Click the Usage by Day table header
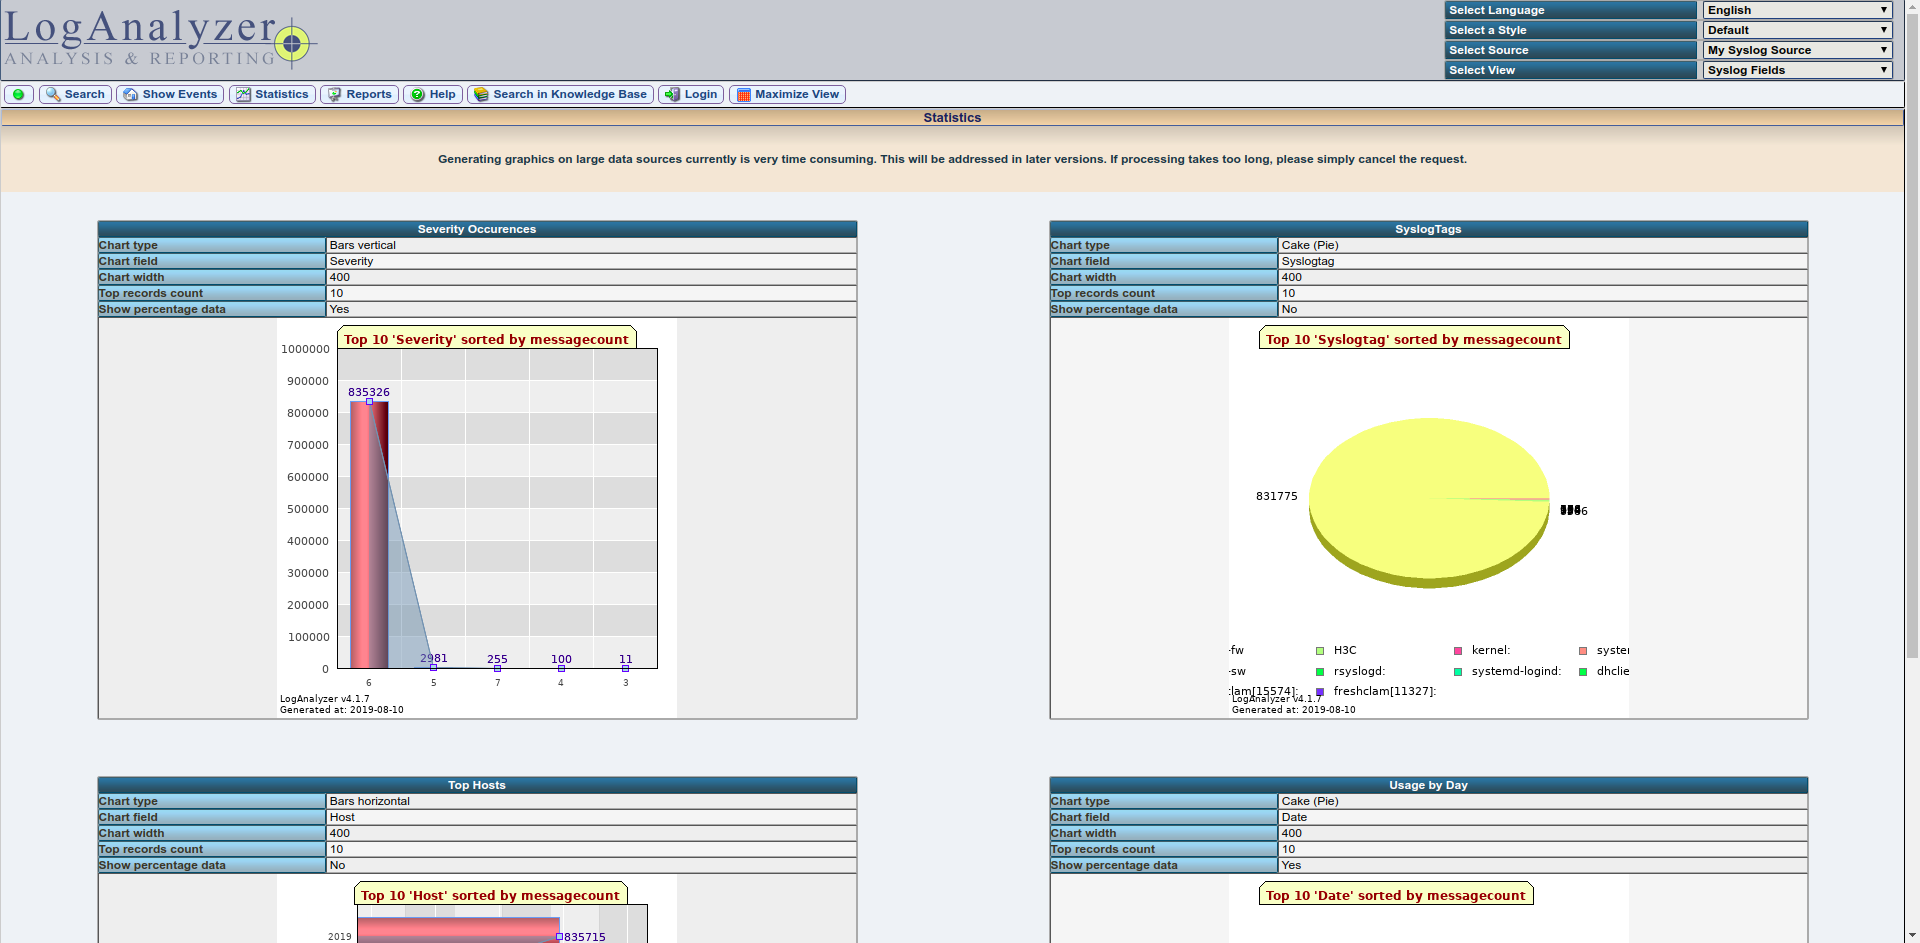 click(1429, 785)
